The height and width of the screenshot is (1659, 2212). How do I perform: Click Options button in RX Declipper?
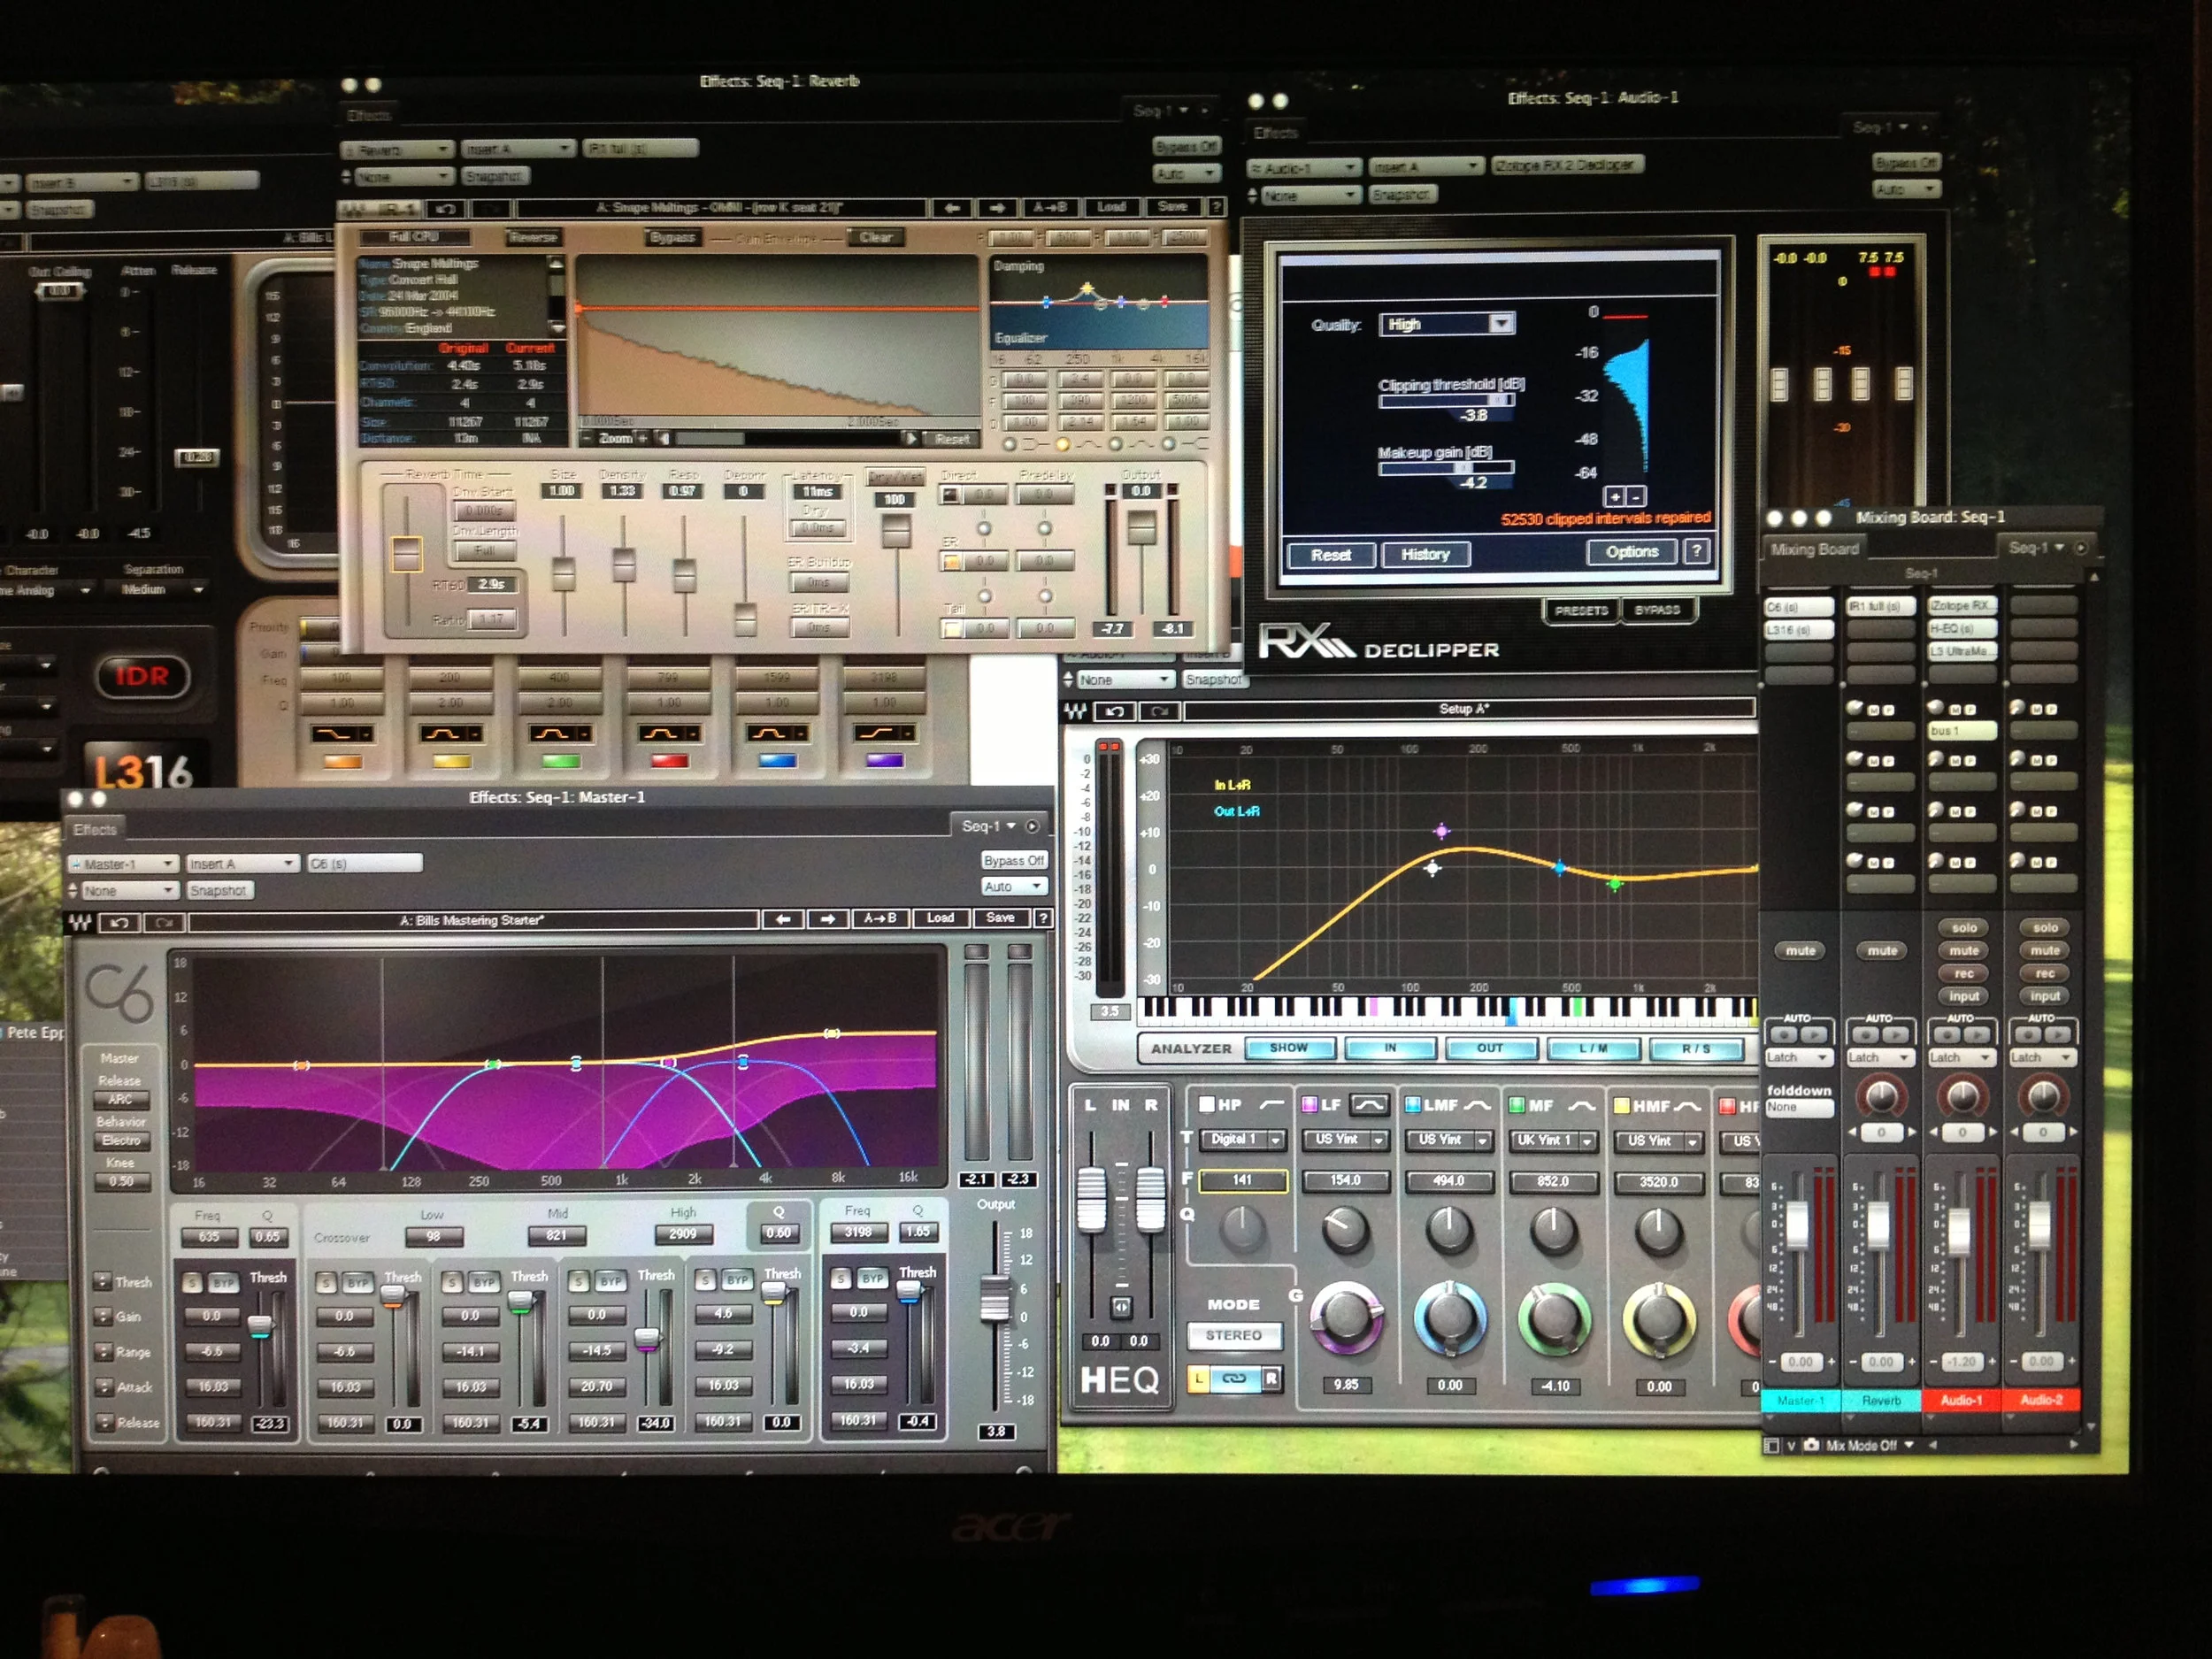tap(1632, 552)
